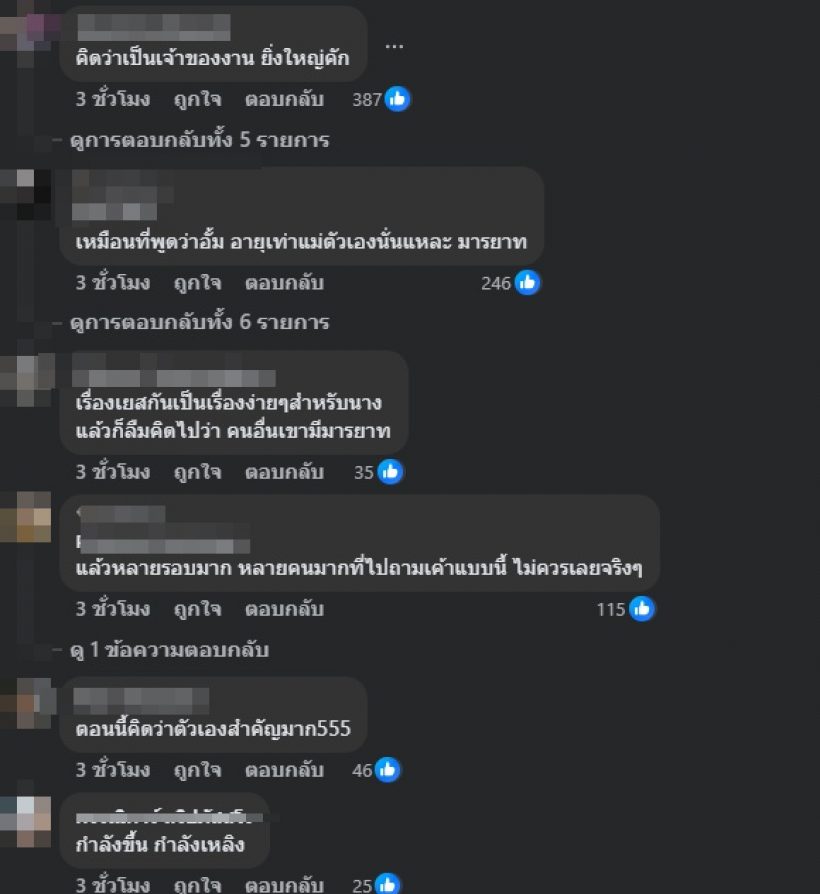The image size is (820, 894).
Task: Click the like icon showing 115 reactions
Action: click(x=642, y=609)
